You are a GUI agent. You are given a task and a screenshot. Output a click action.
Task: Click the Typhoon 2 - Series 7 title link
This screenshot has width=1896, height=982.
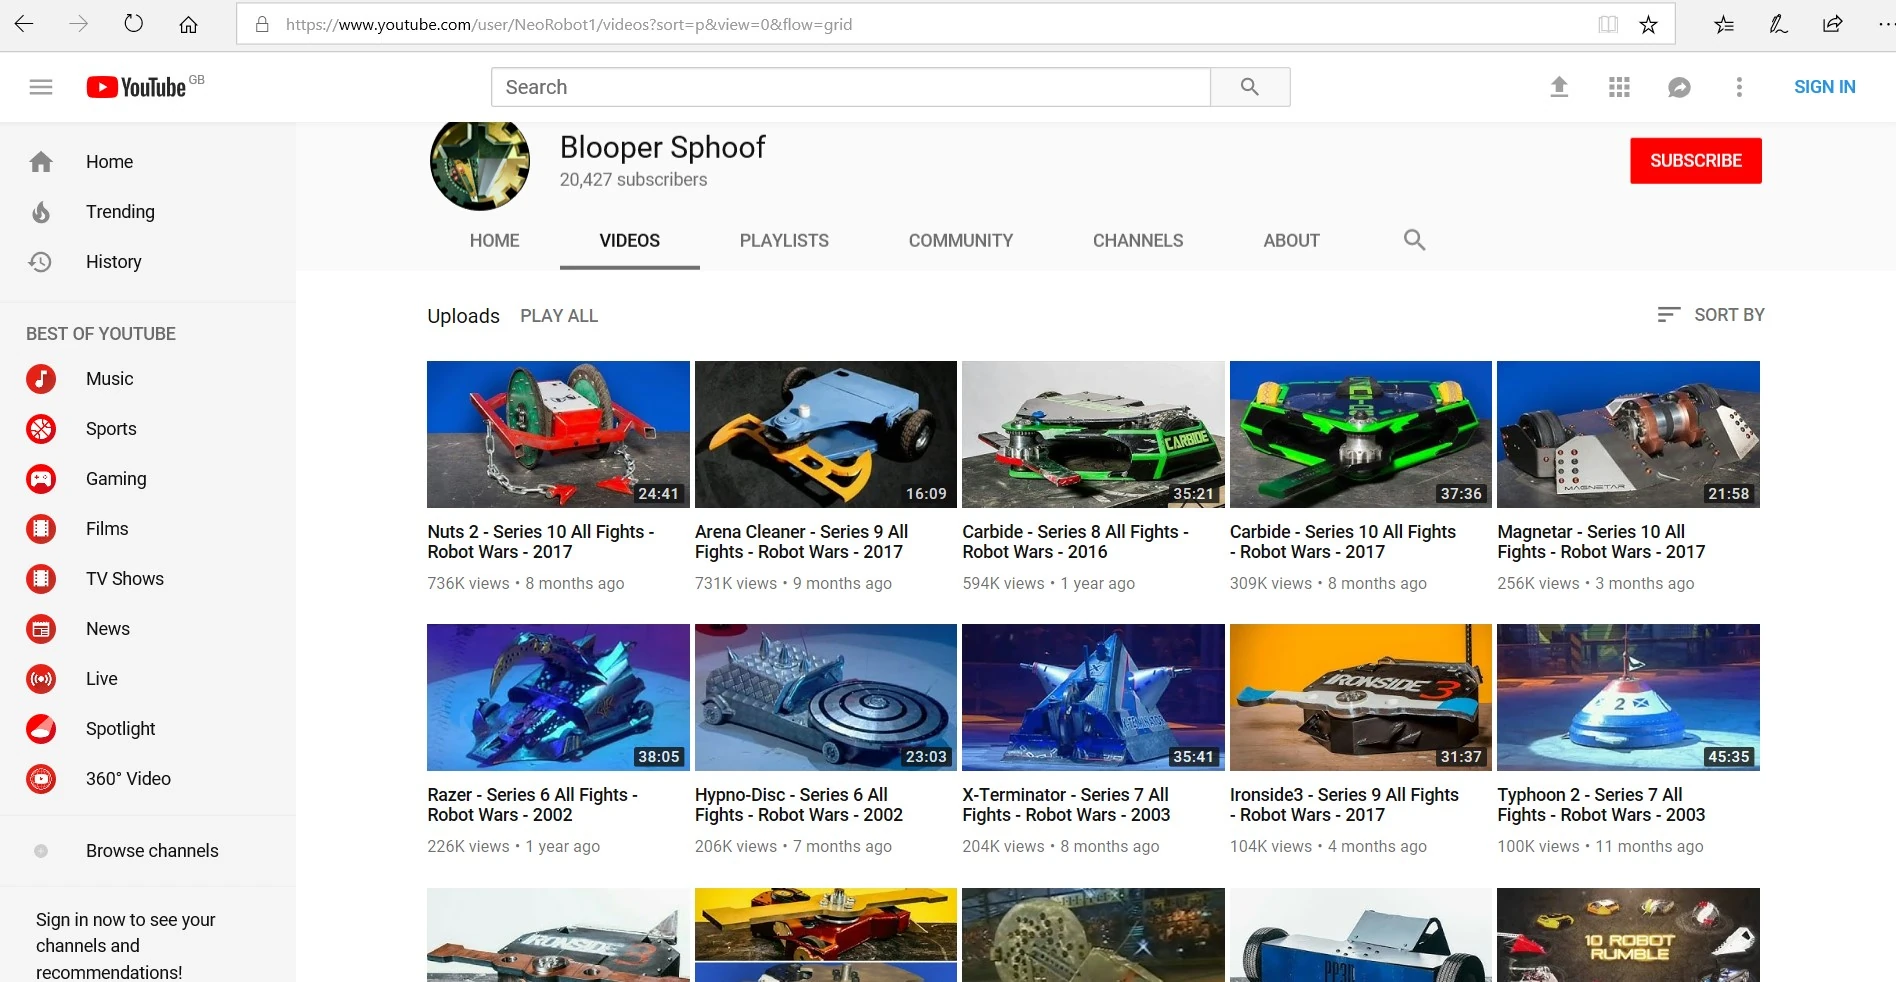1601,805
